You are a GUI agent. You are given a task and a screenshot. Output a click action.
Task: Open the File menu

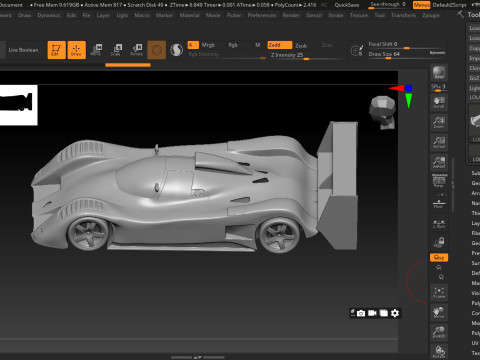point(86,15)
